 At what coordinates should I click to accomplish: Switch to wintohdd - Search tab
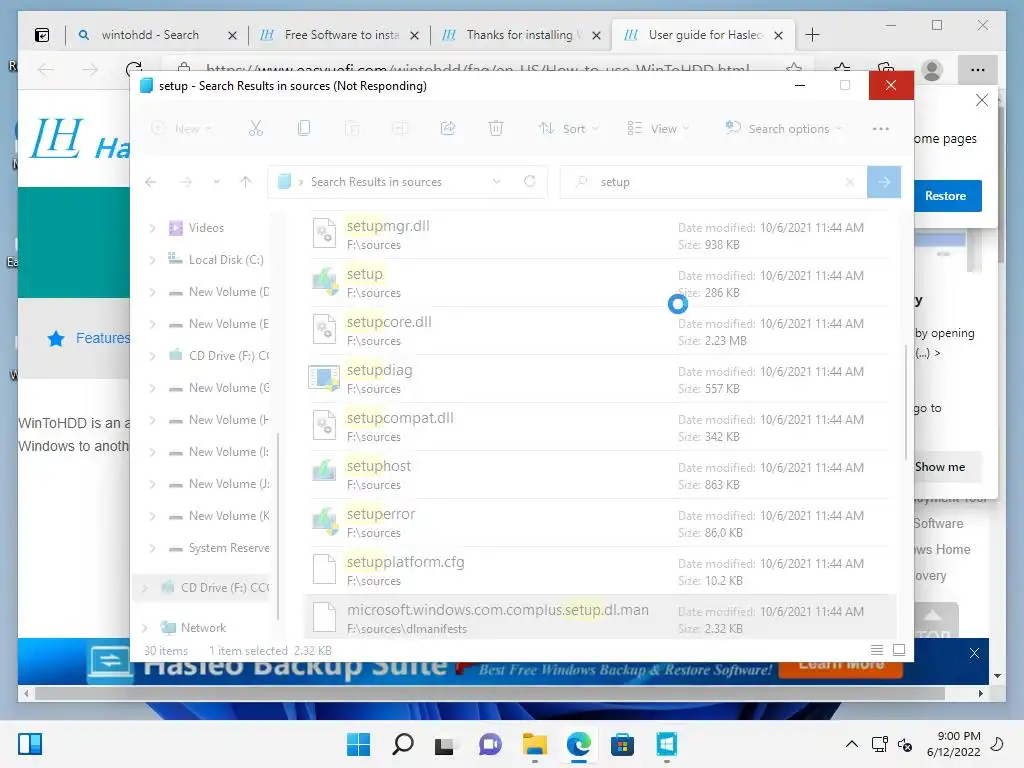pyautogui.click(x=150, y=35)
